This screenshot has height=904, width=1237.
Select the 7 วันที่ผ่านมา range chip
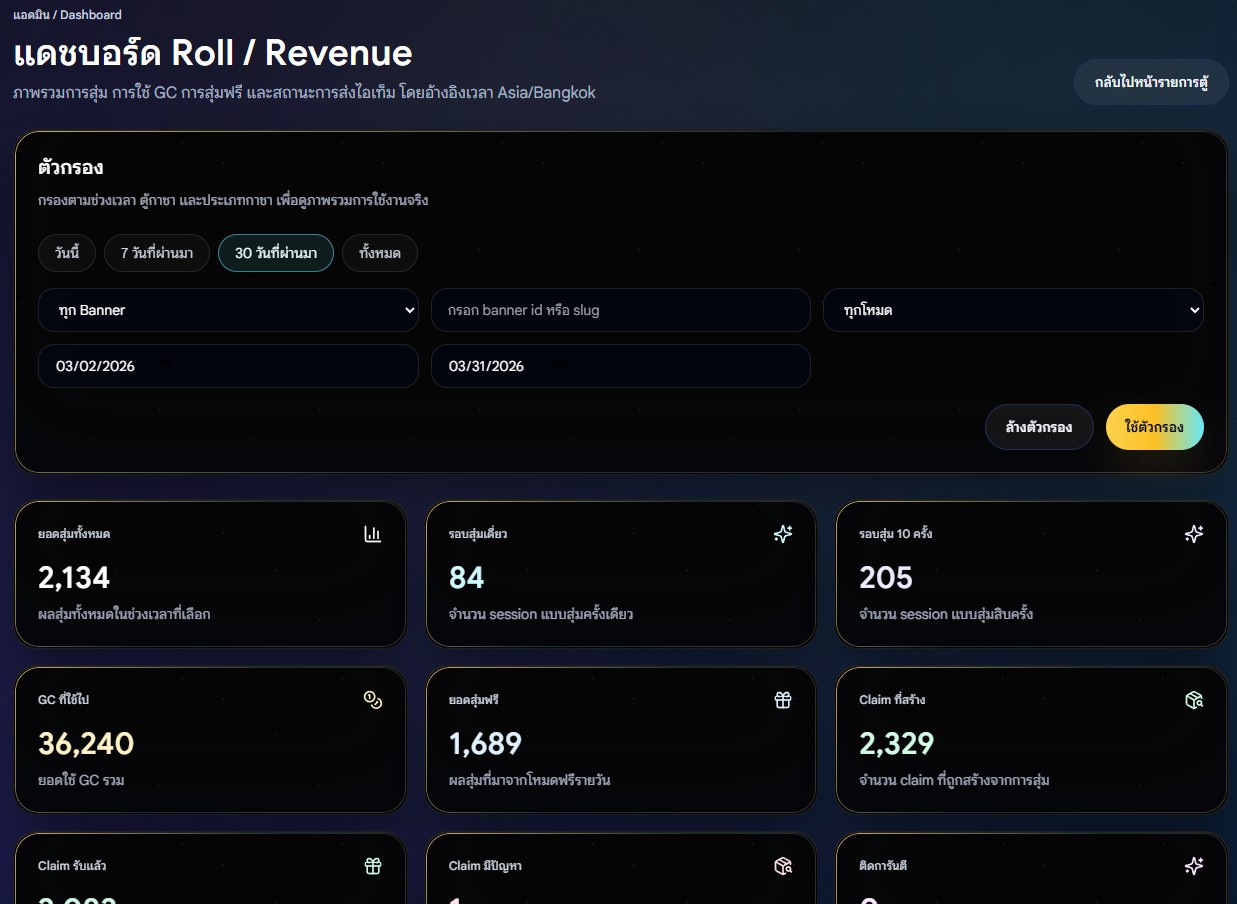point(157,253)
